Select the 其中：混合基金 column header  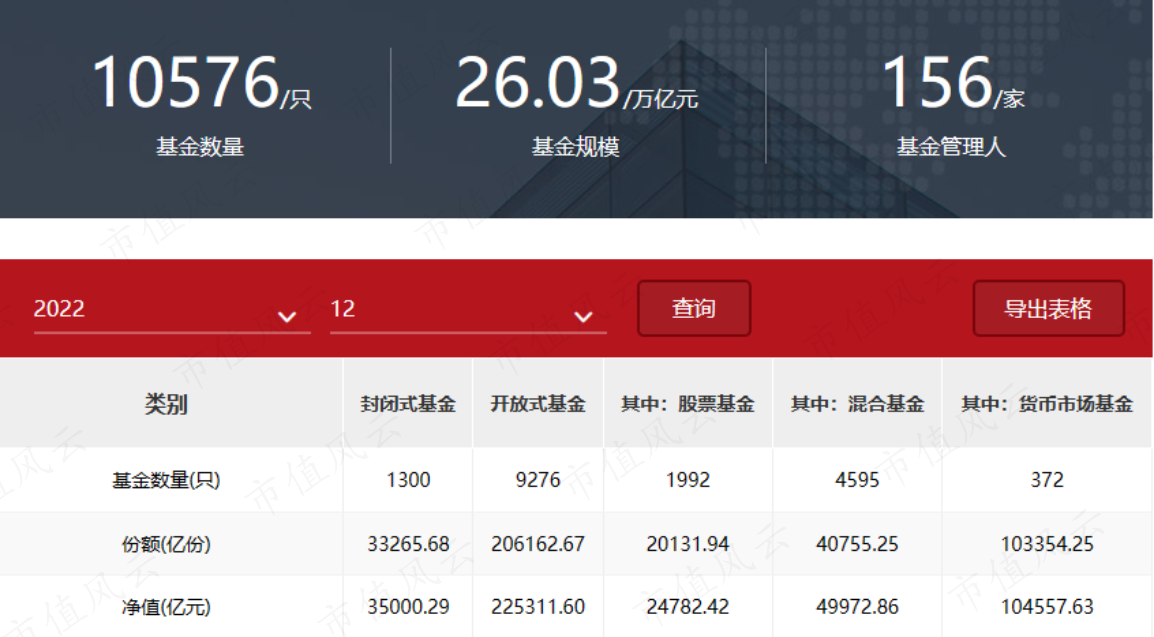(857, 404)
